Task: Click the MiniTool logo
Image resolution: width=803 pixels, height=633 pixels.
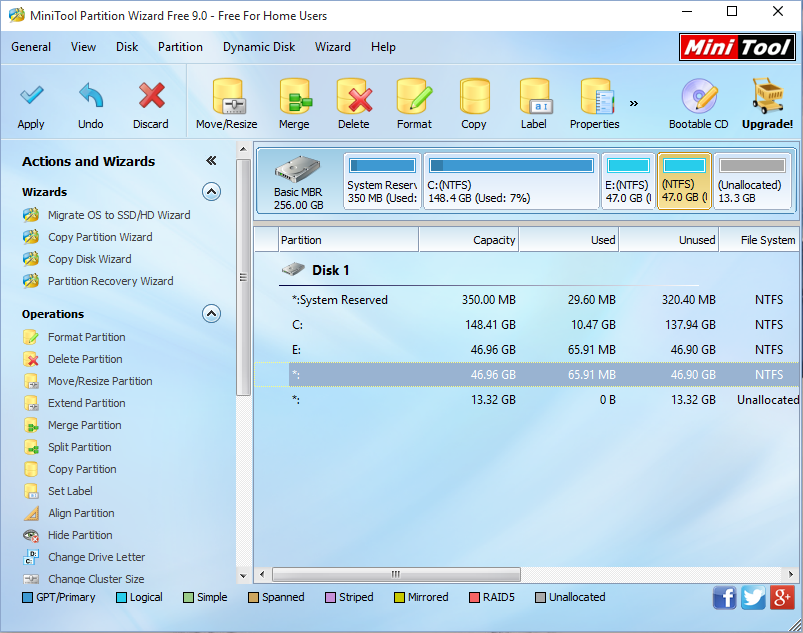Action: [737, 47]
